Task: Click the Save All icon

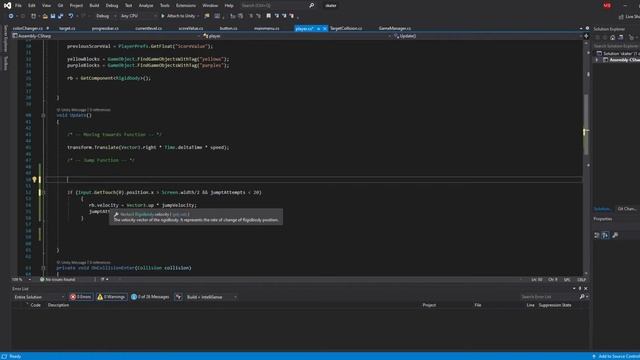Action: pyautogui.click(x=60, y=16)
